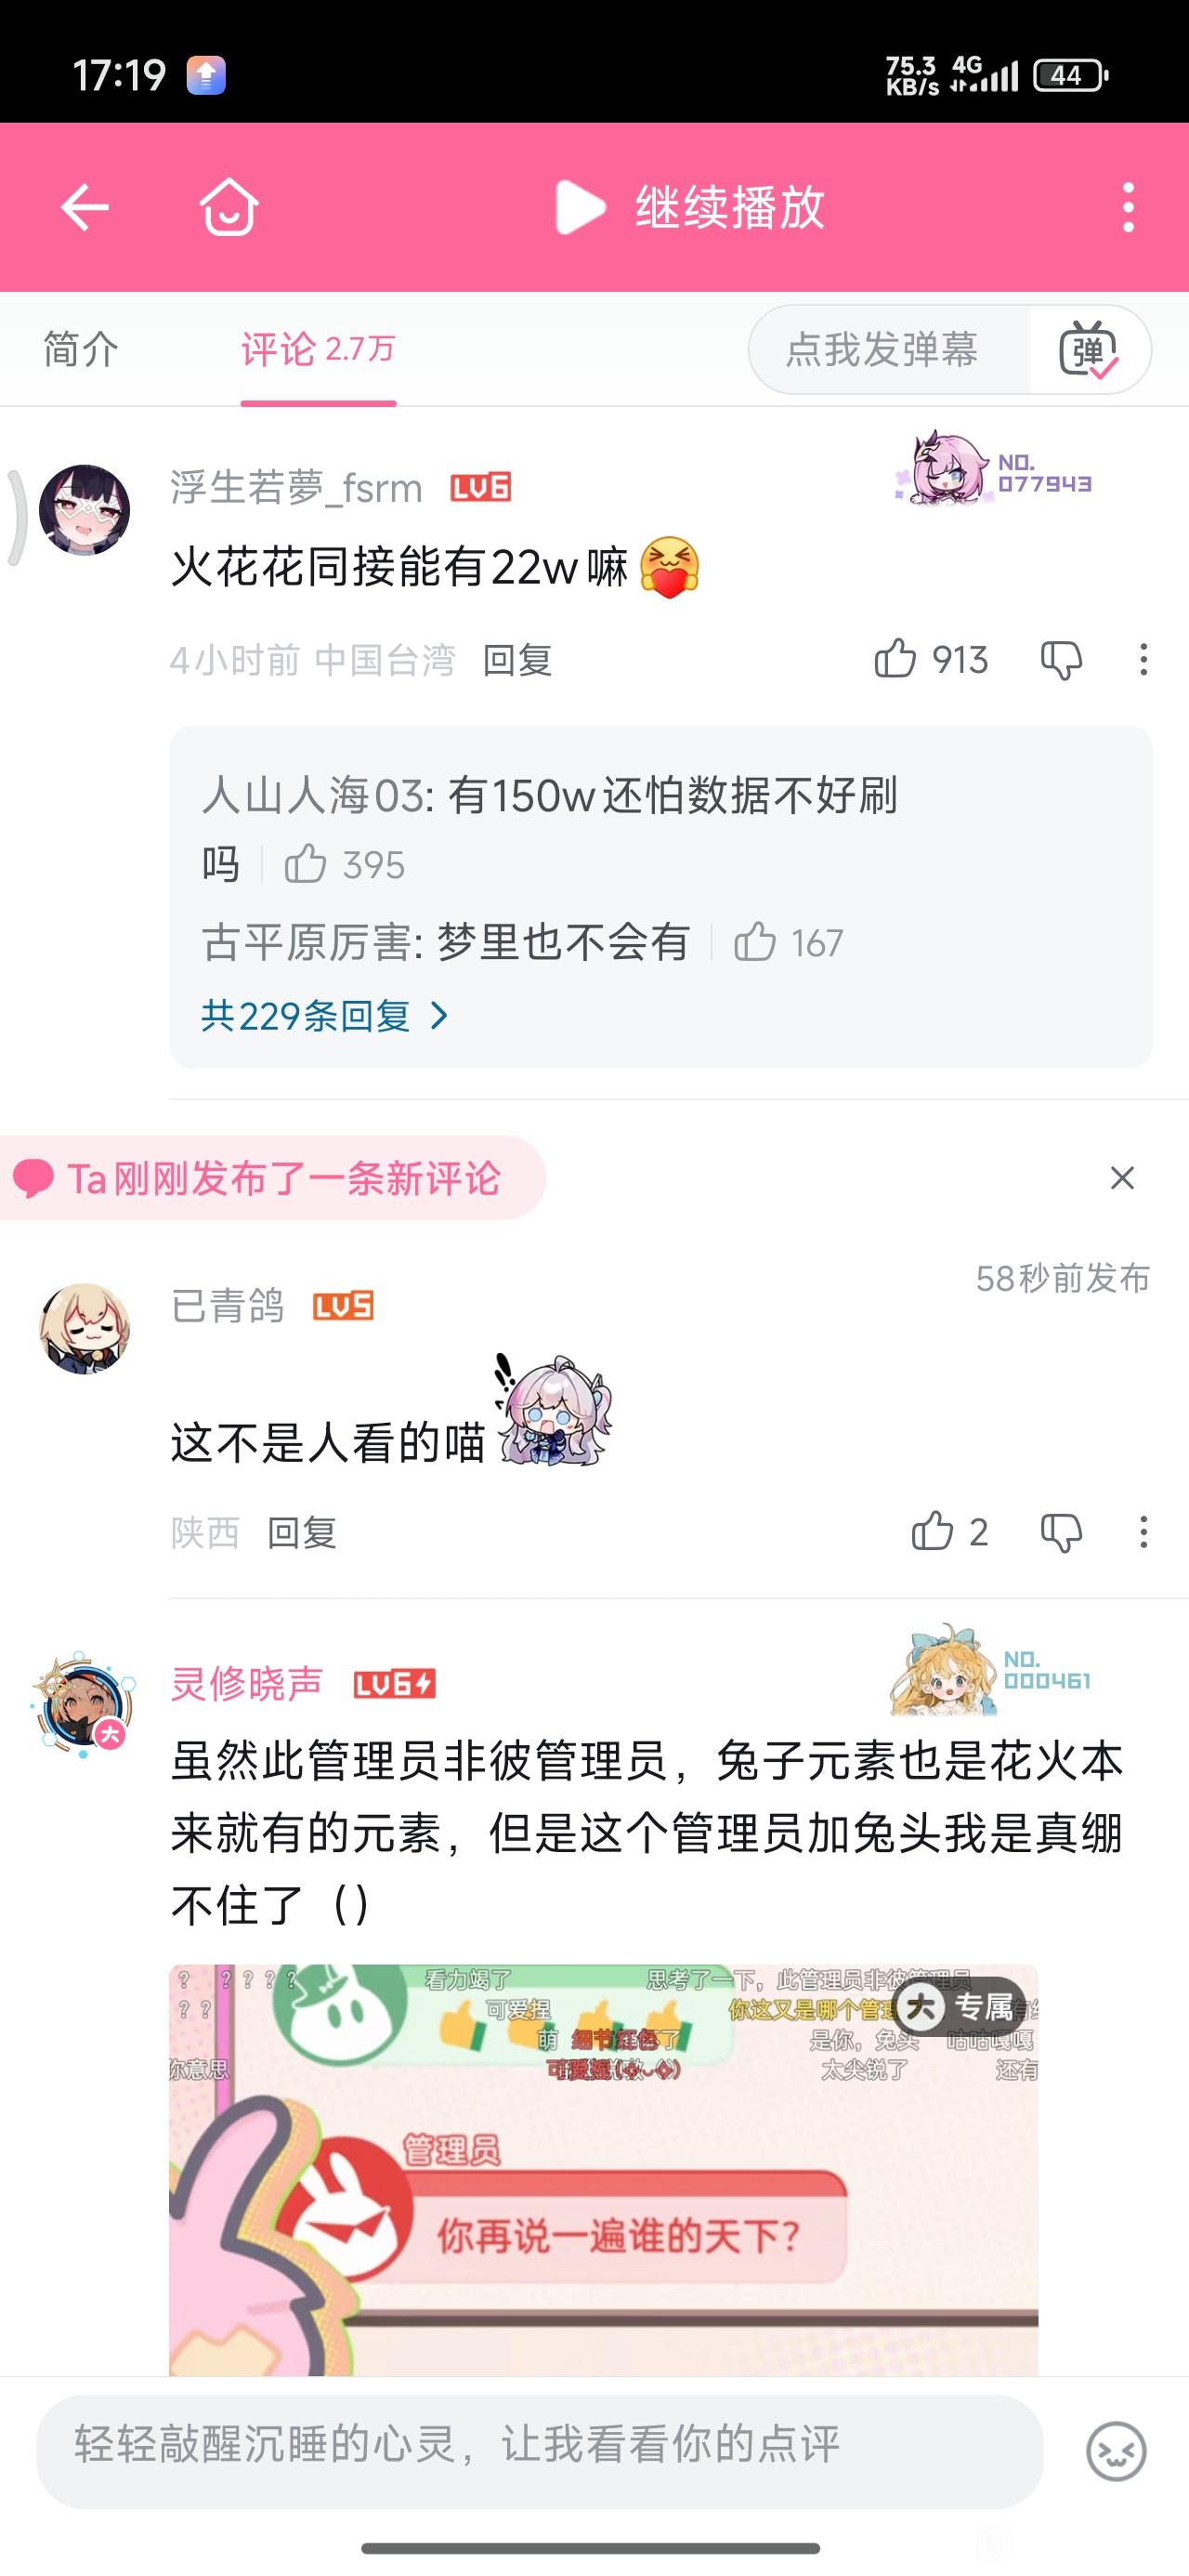Switch to the 简介 tab

coord(81,349)
